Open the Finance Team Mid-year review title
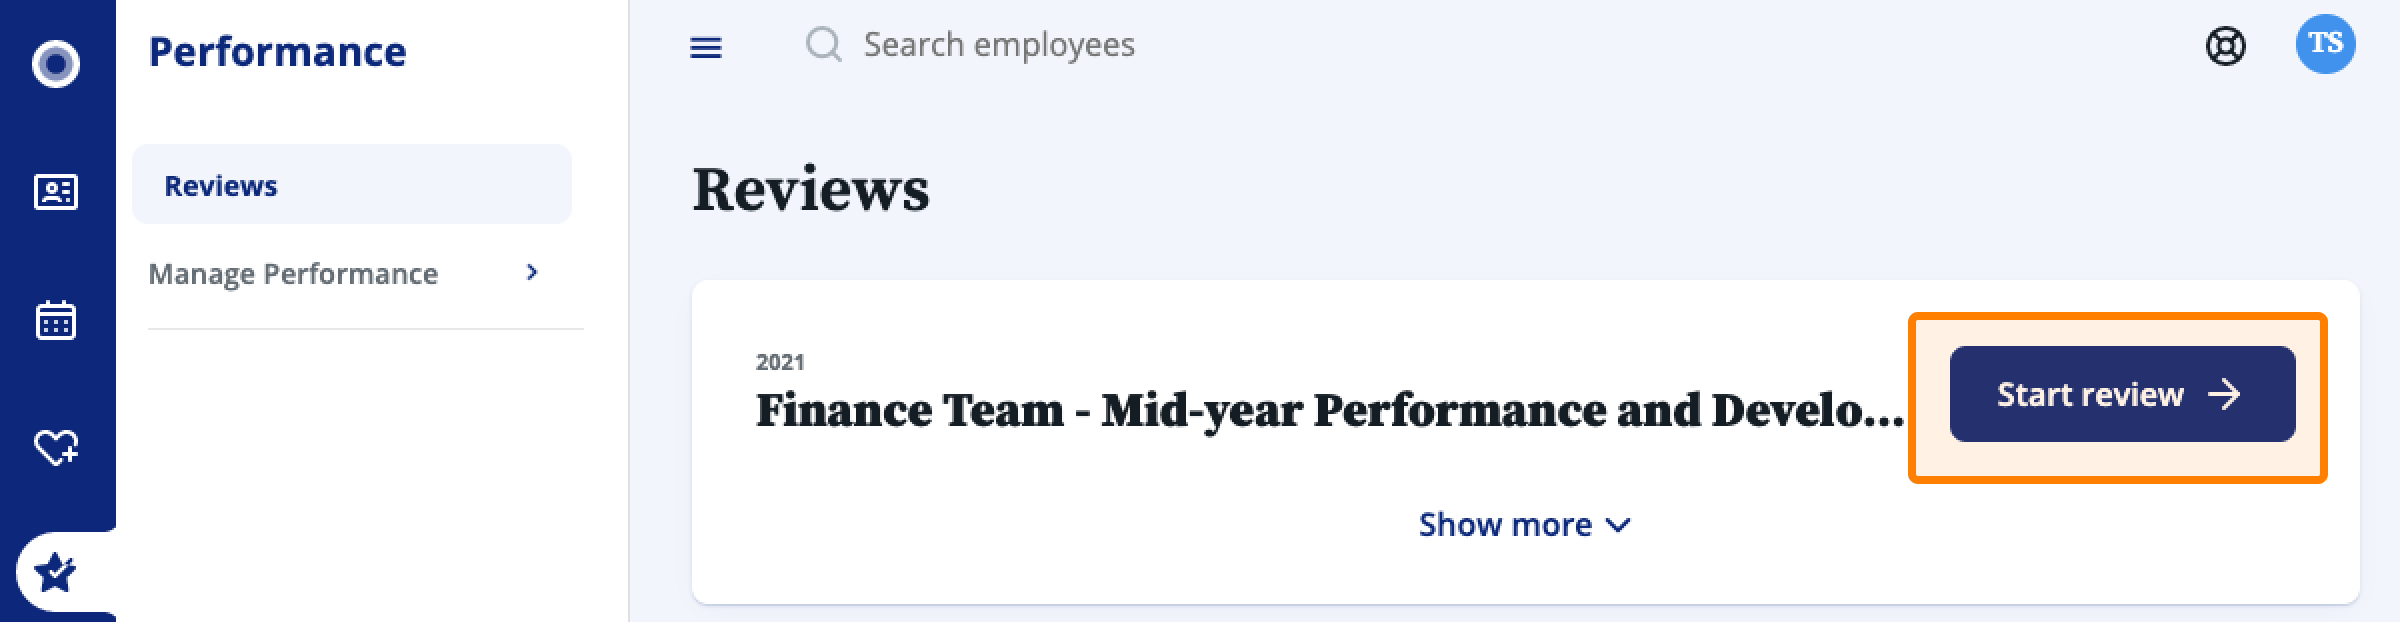 [x=1329, y=411]
